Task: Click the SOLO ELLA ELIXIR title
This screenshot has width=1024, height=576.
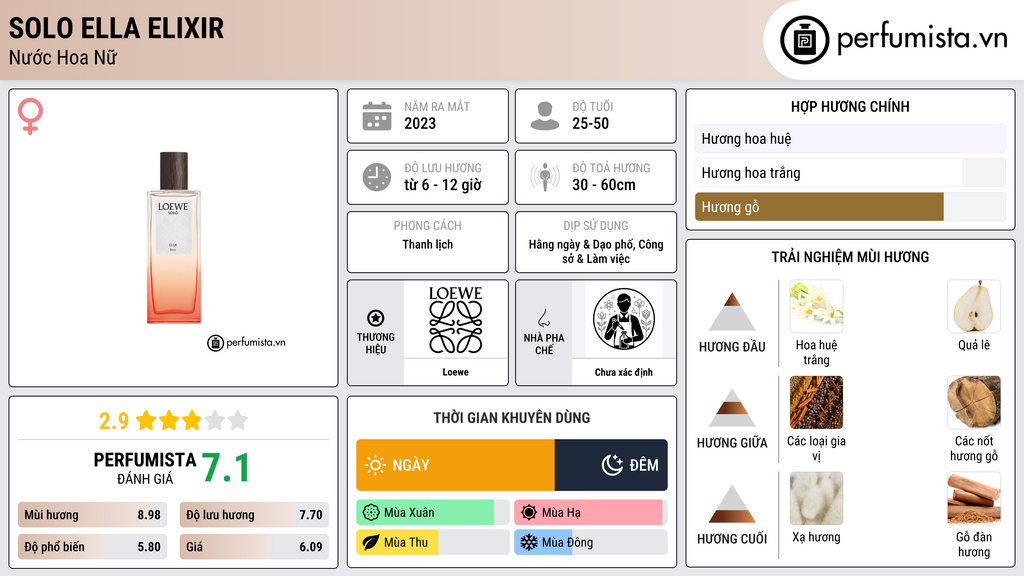Action: click(116, 28)
